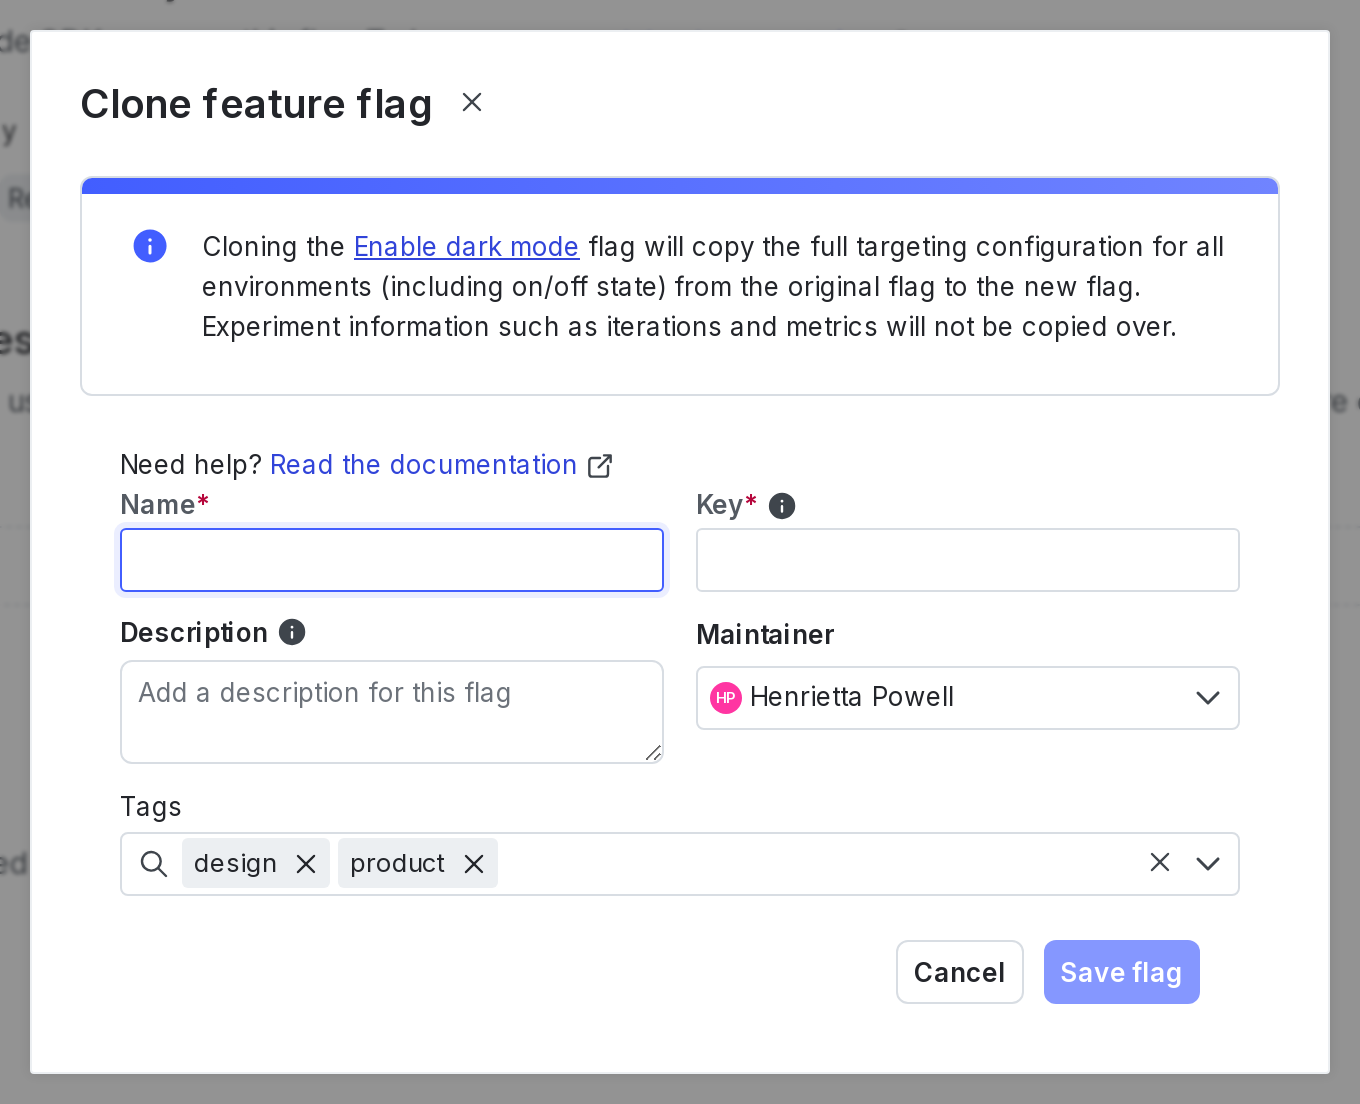Click the flag description text area
Screen dimensions: 1360x1104
(392, 711)
